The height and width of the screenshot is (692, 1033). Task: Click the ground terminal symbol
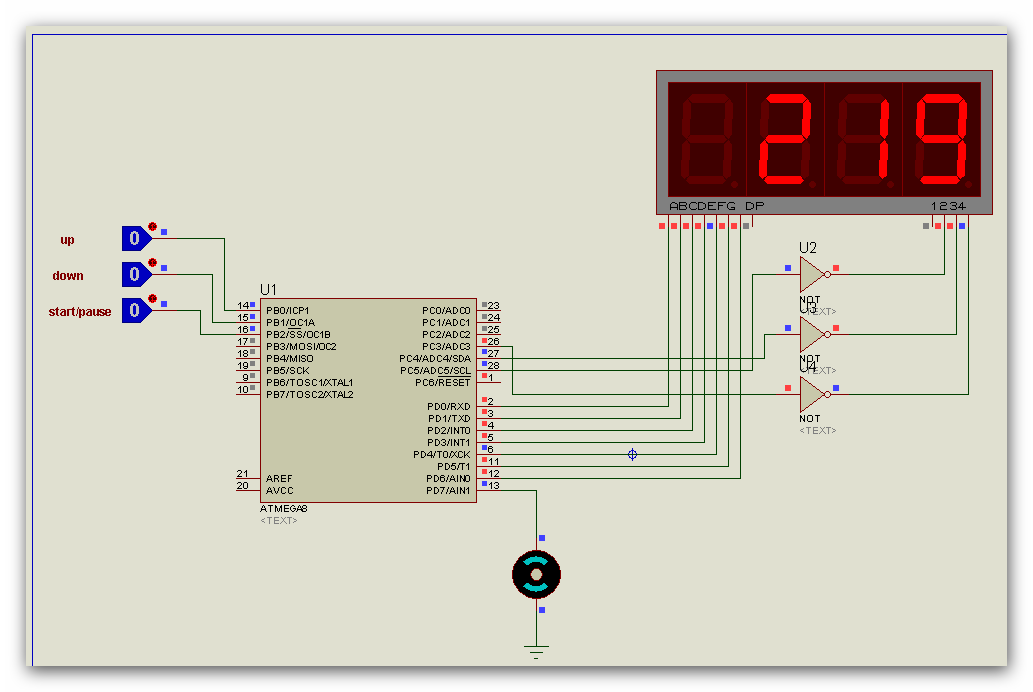coord(537,653)
